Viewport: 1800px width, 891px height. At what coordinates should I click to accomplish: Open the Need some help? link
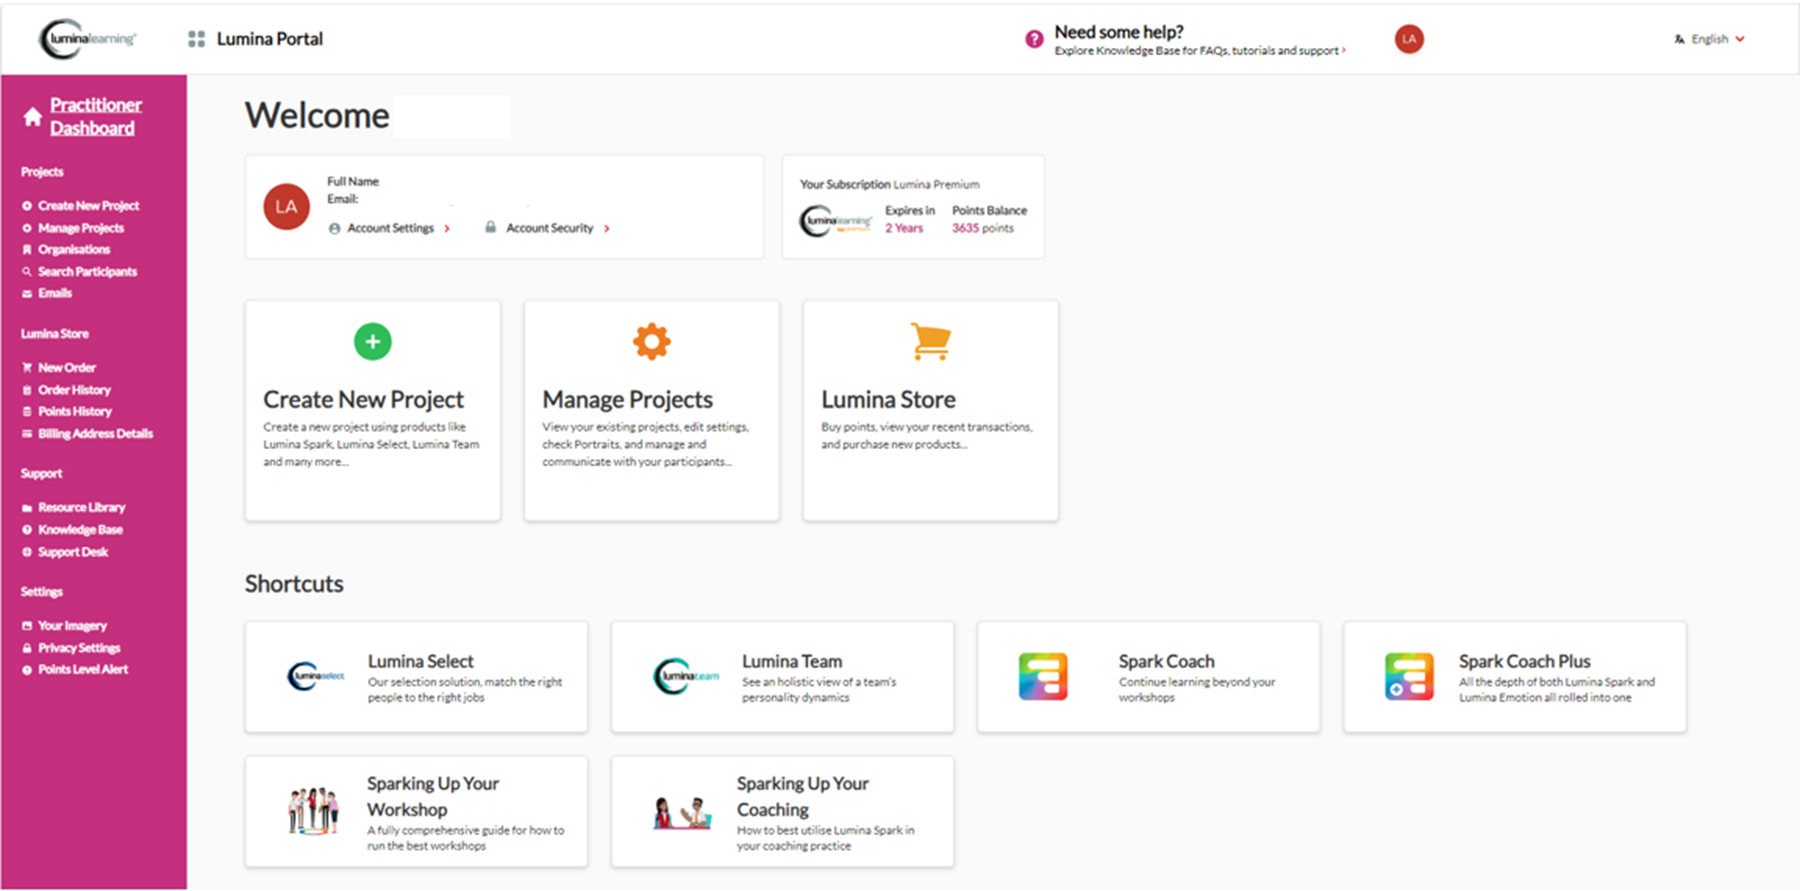pyautogui.click(x=1119, y=32)
